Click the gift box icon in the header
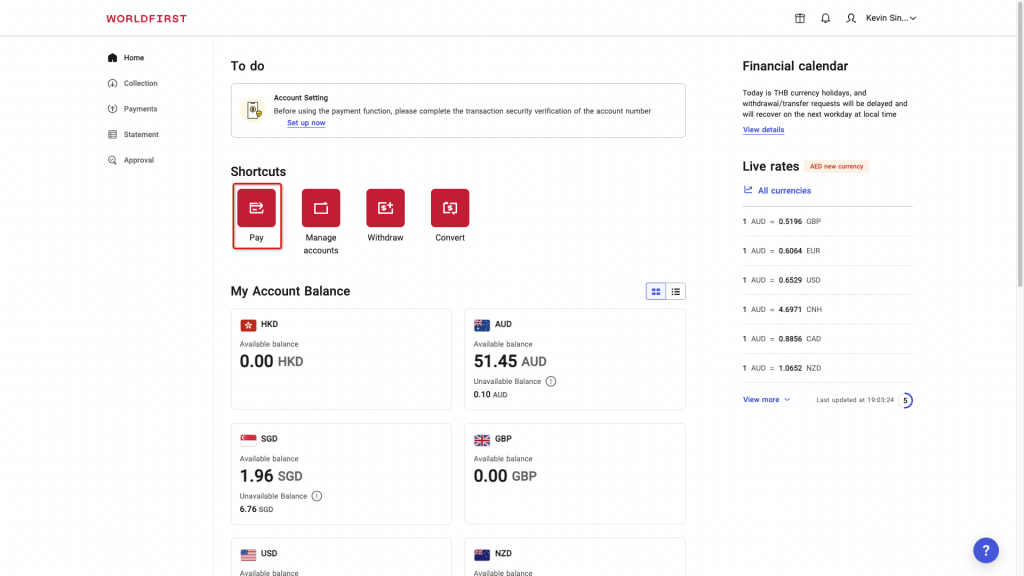1024x576 pixels. [x=799, y=17]
